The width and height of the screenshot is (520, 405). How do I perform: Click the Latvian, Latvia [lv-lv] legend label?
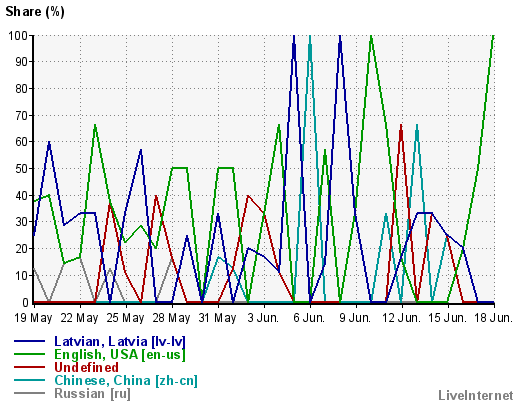coord(120,341)
